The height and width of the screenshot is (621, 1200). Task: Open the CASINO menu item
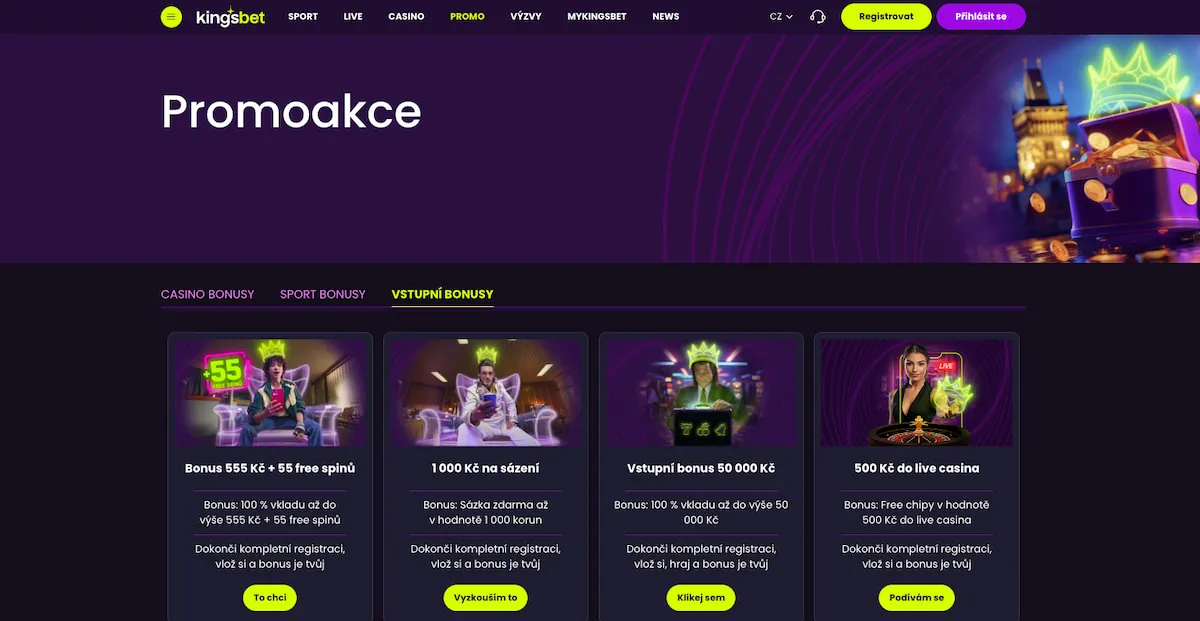click(406, 17)
